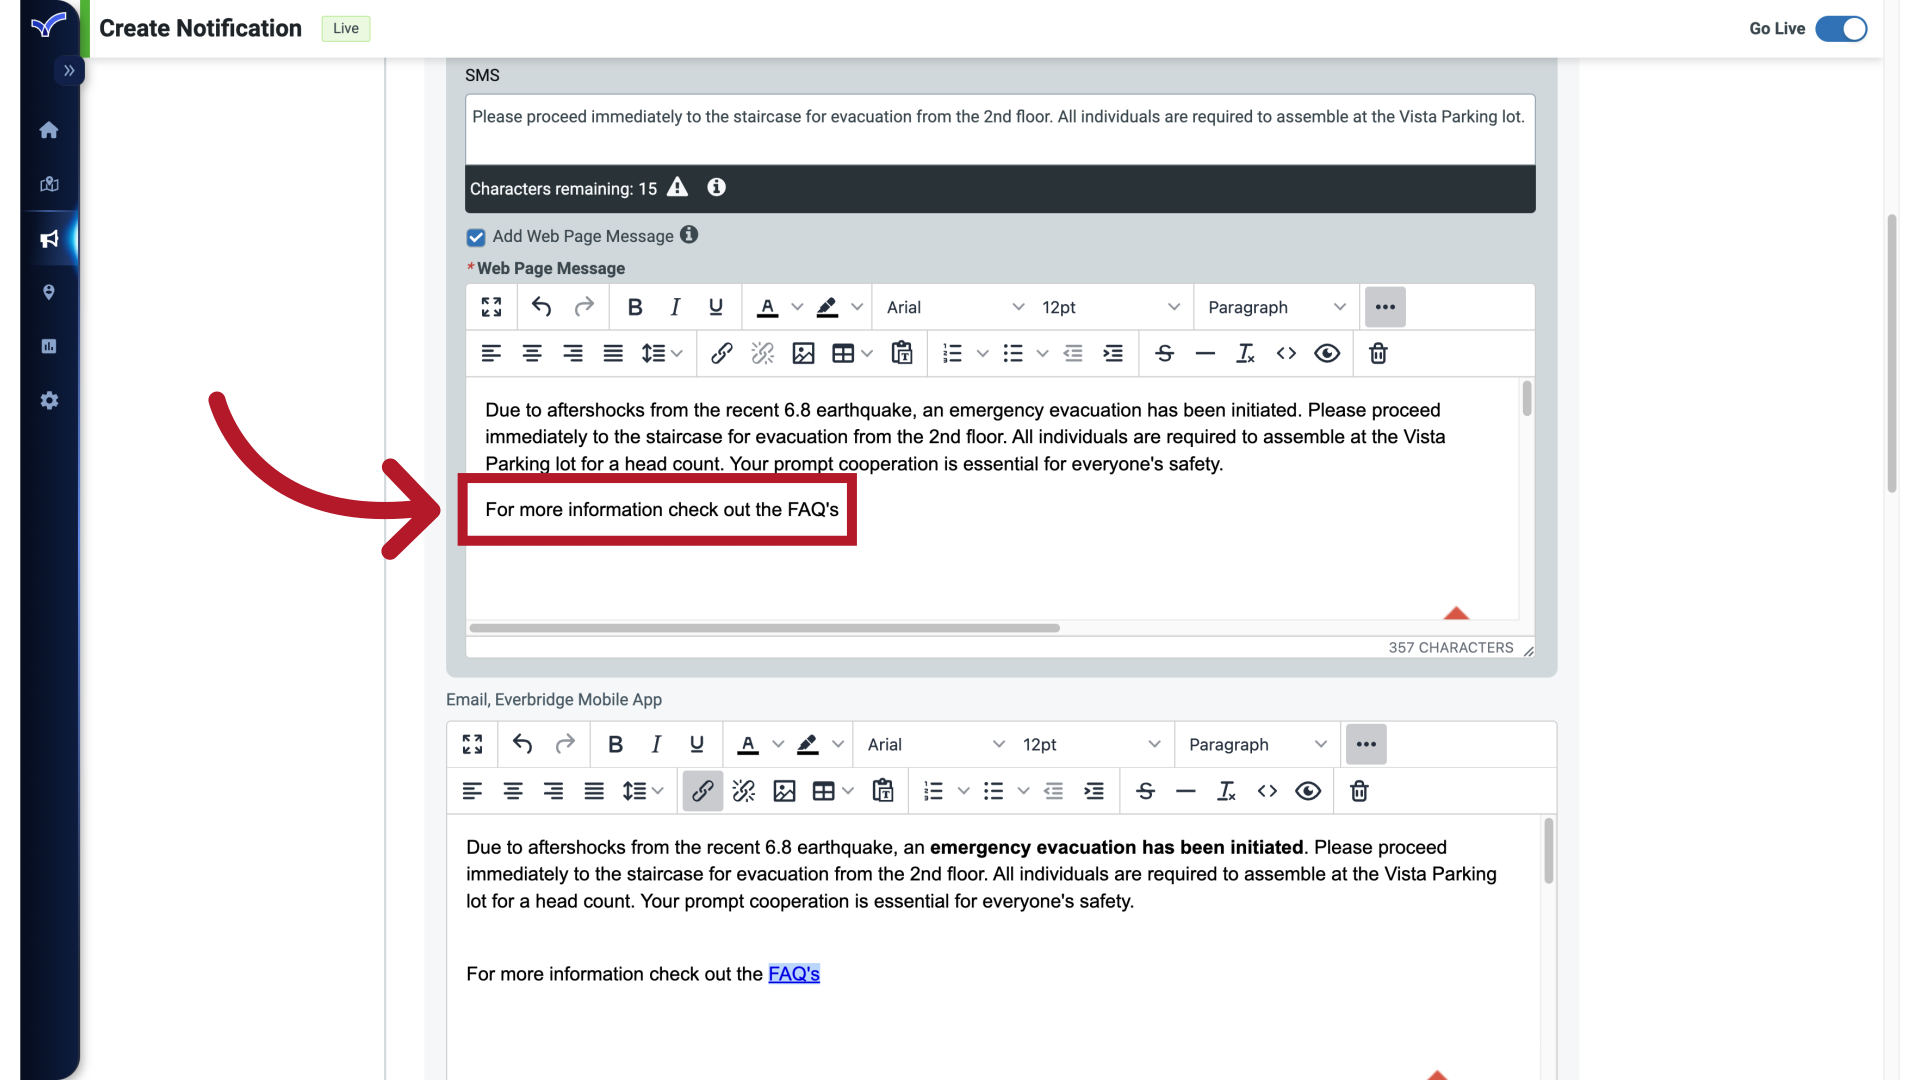The width and height of the screenshot is (1920, 1080).
Task: Toggle more options ellipsis in Web Page editor
Action: click(1385, 307)
